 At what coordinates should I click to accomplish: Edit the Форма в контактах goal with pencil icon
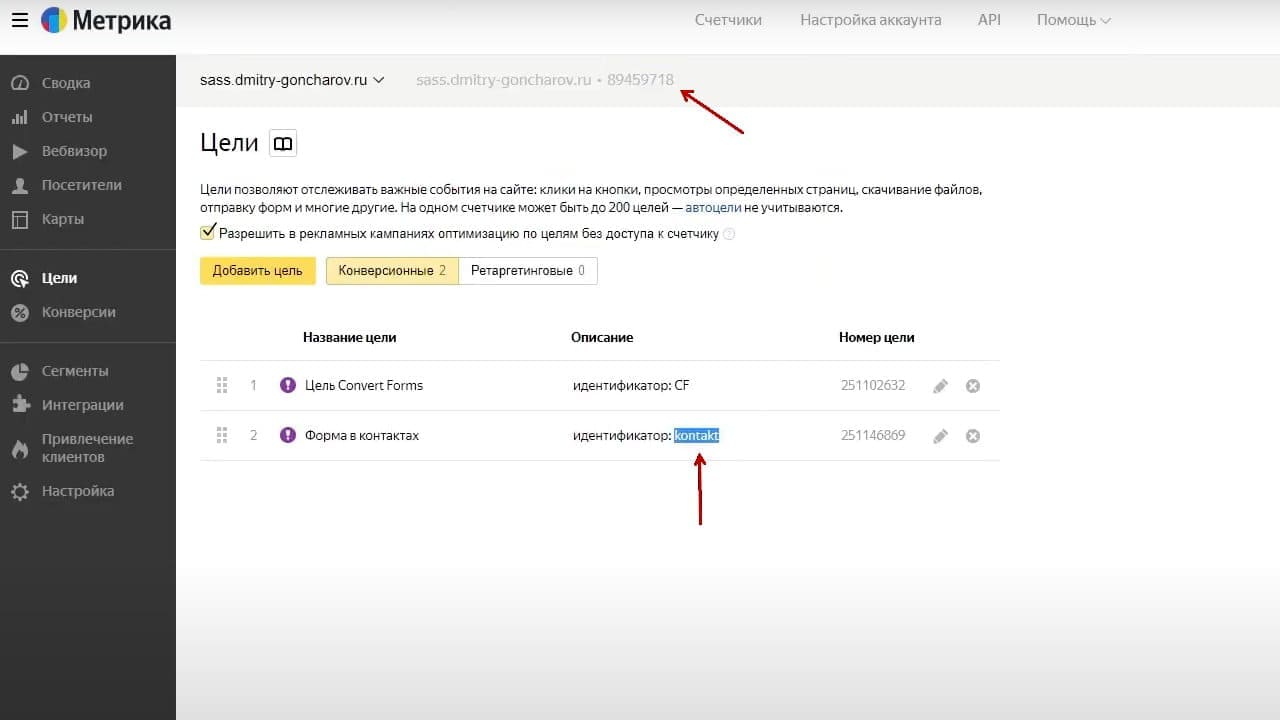(x=940, y=436)
